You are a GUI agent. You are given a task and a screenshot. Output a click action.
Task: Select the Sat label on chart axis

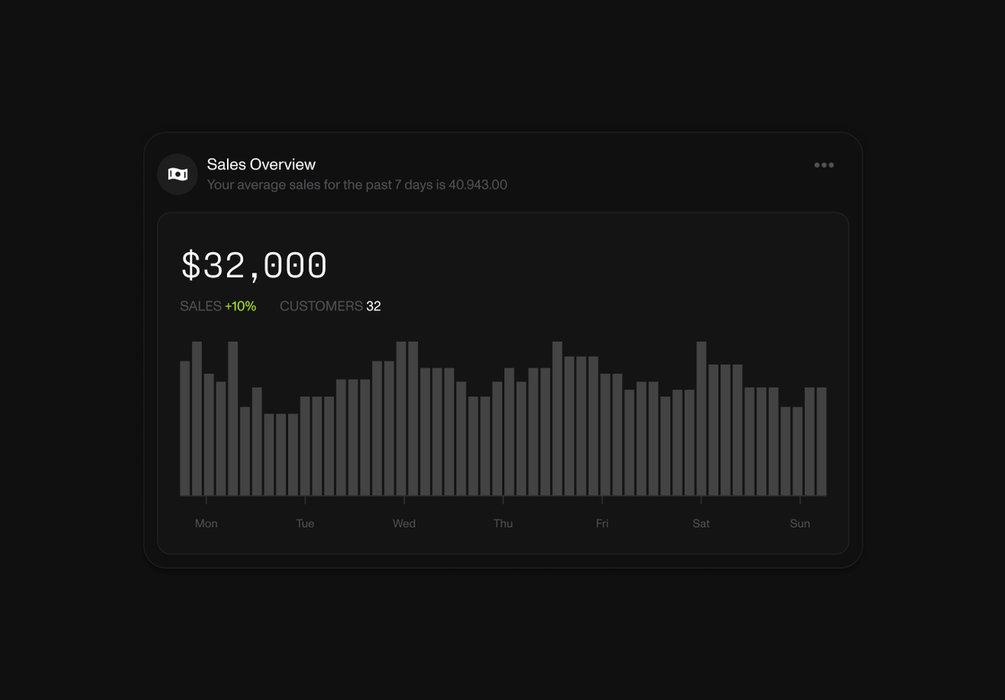click(x=701, y=523)
